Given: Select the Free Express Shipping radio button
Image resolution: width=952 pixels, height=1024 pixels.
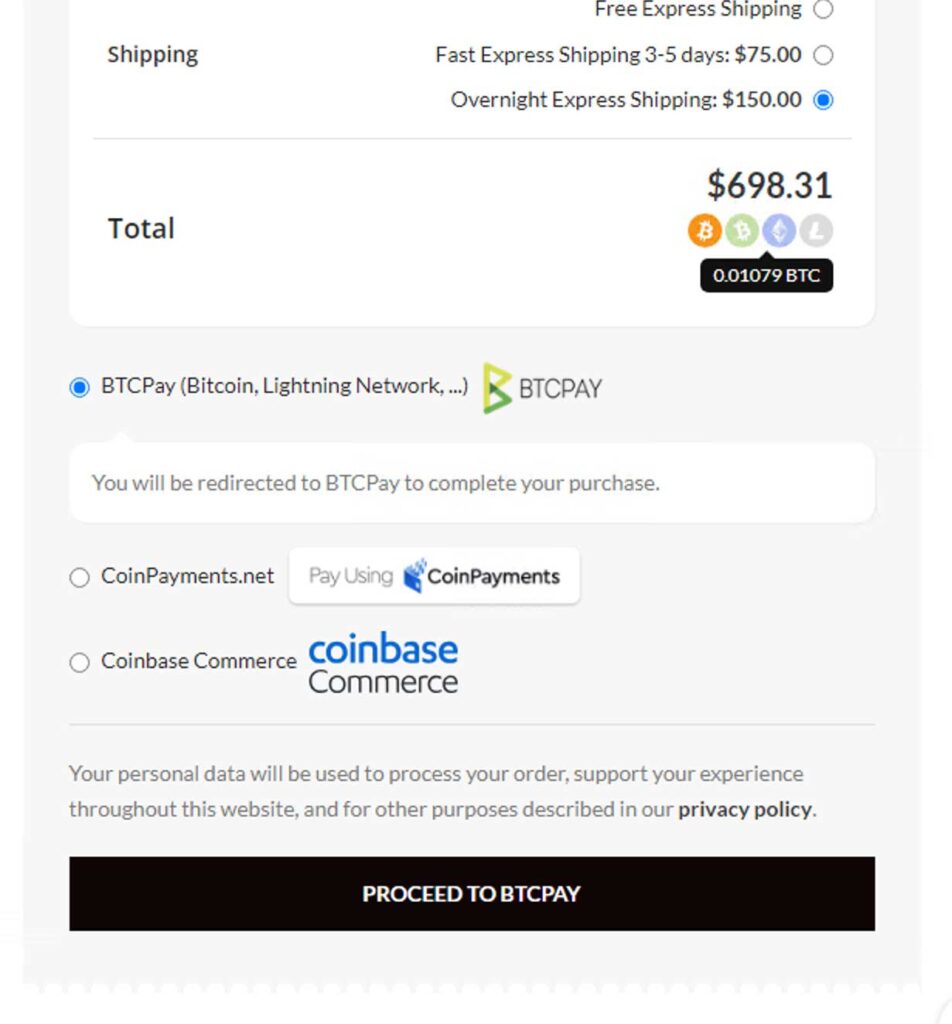Looking at the screenshot, I should 823,10.
